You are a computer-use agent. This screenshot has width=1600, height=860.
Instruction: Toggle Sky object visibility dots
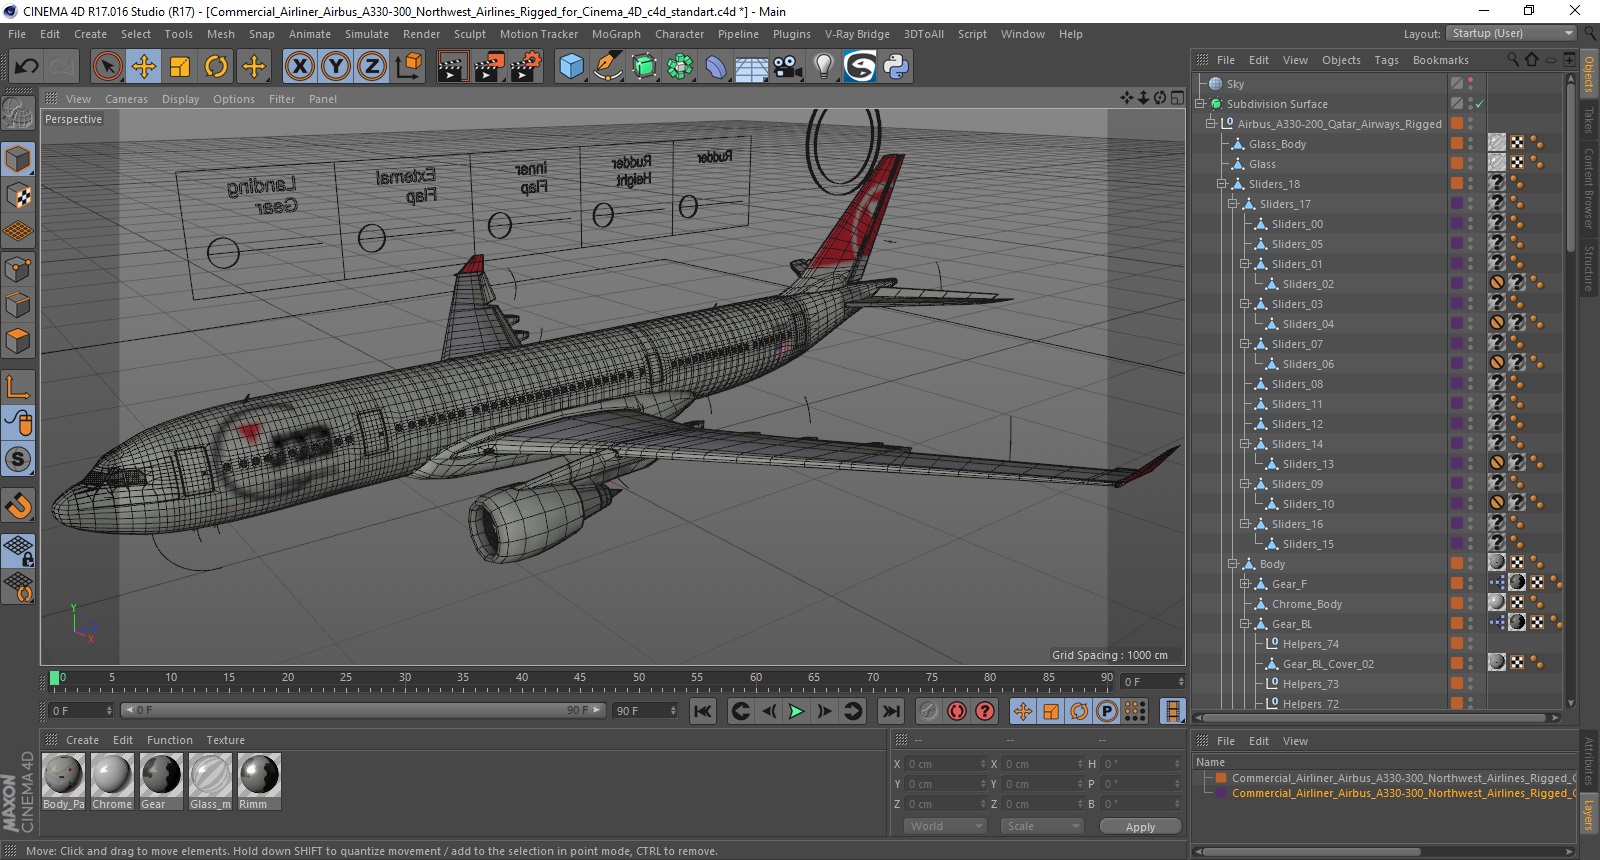1471,84
